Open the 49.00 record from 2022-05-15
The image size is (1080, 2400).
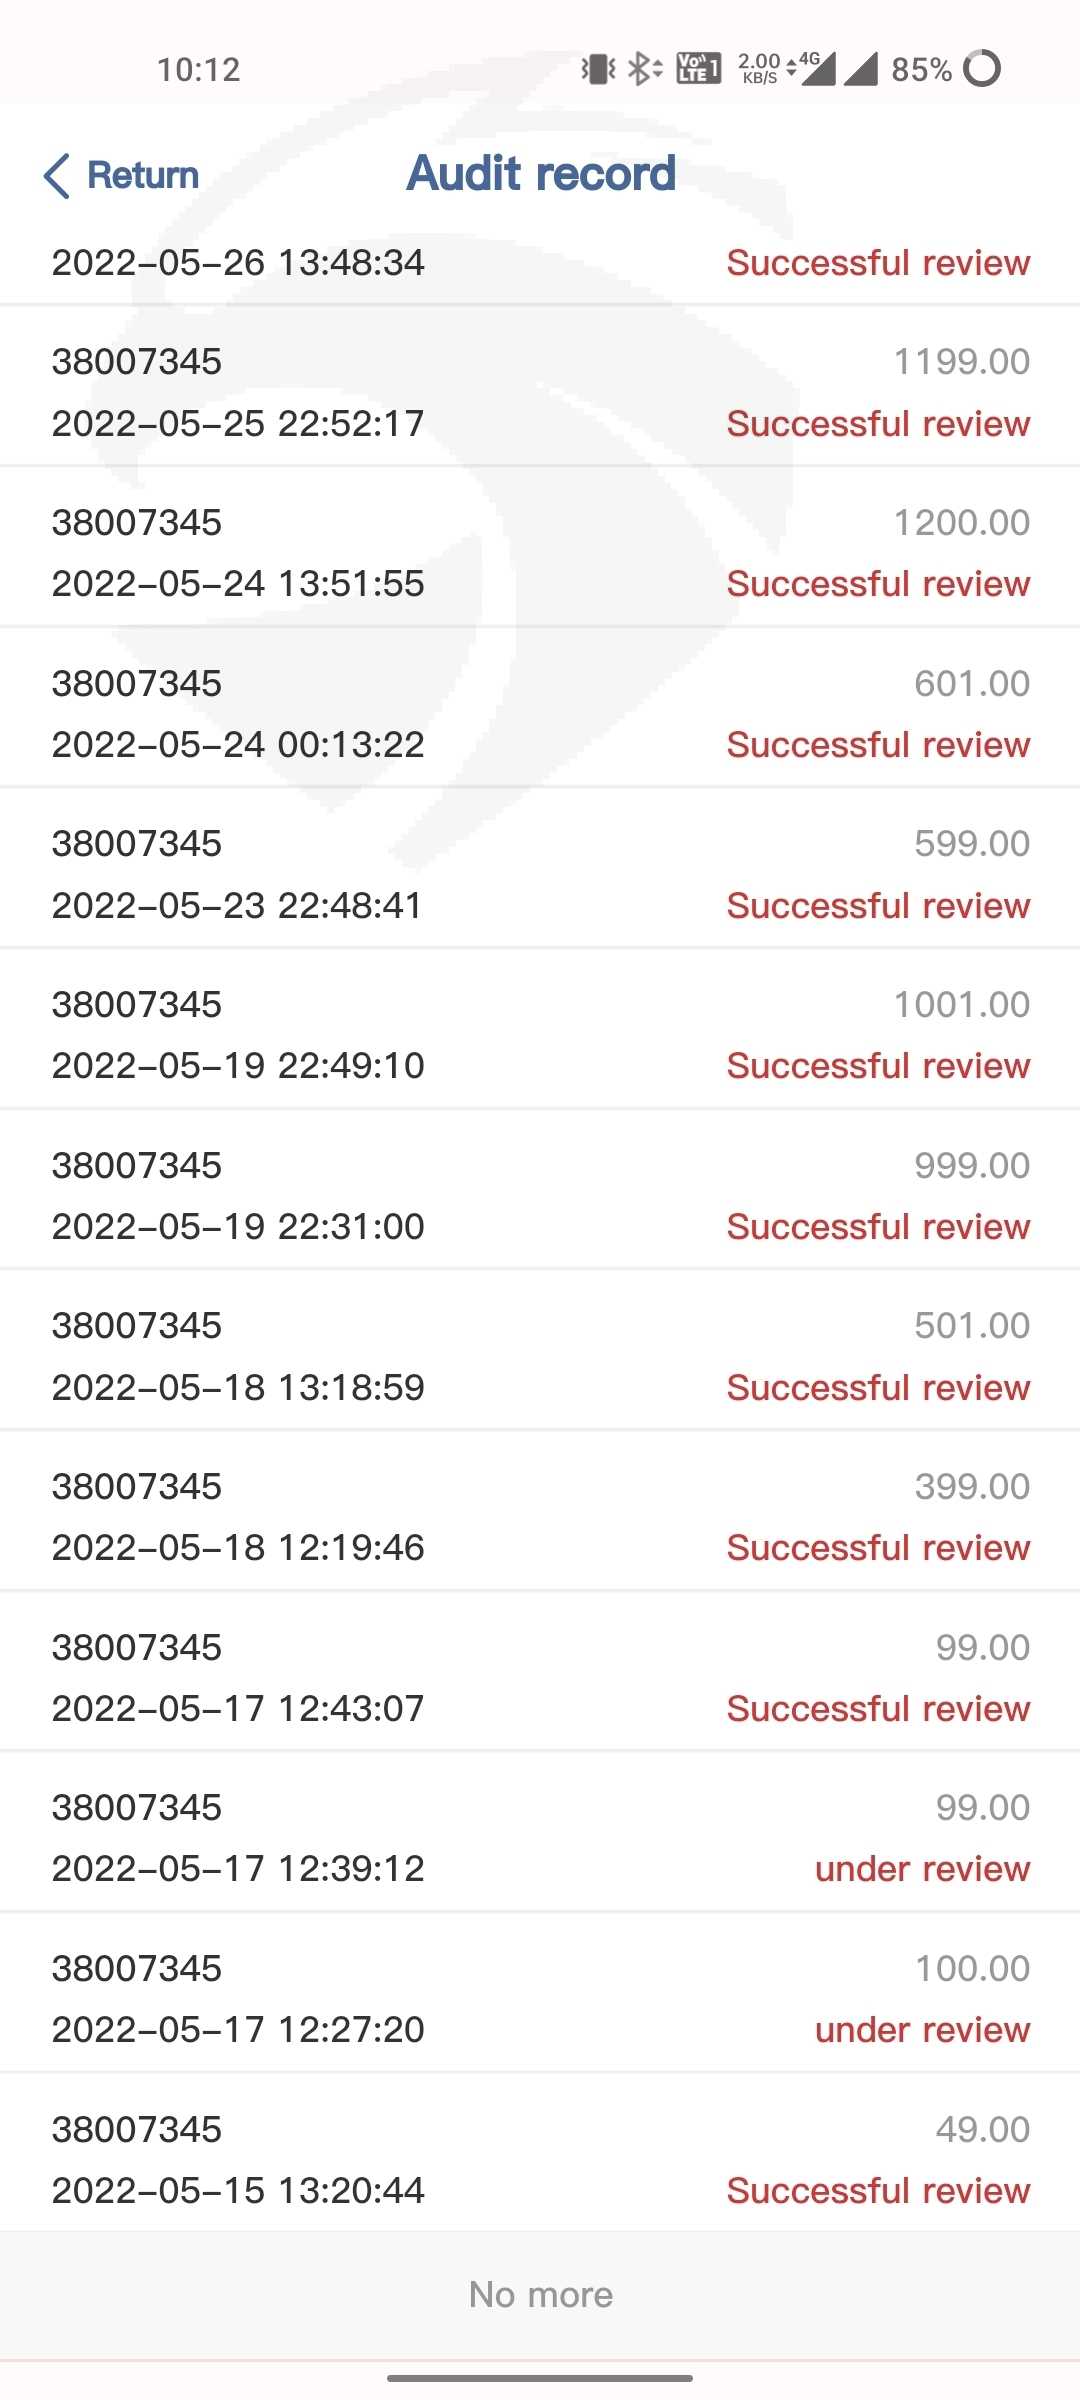pyautogui.click(x=540, y=2160)
